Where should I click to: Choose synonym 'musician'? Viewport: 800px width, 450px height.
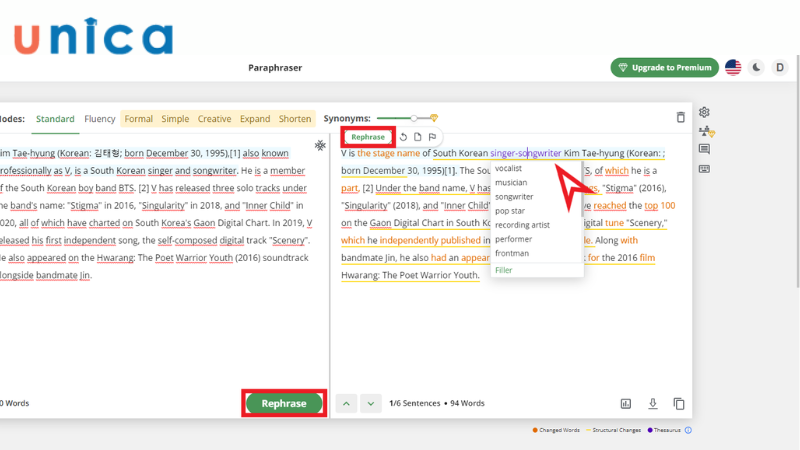(511, 182)
